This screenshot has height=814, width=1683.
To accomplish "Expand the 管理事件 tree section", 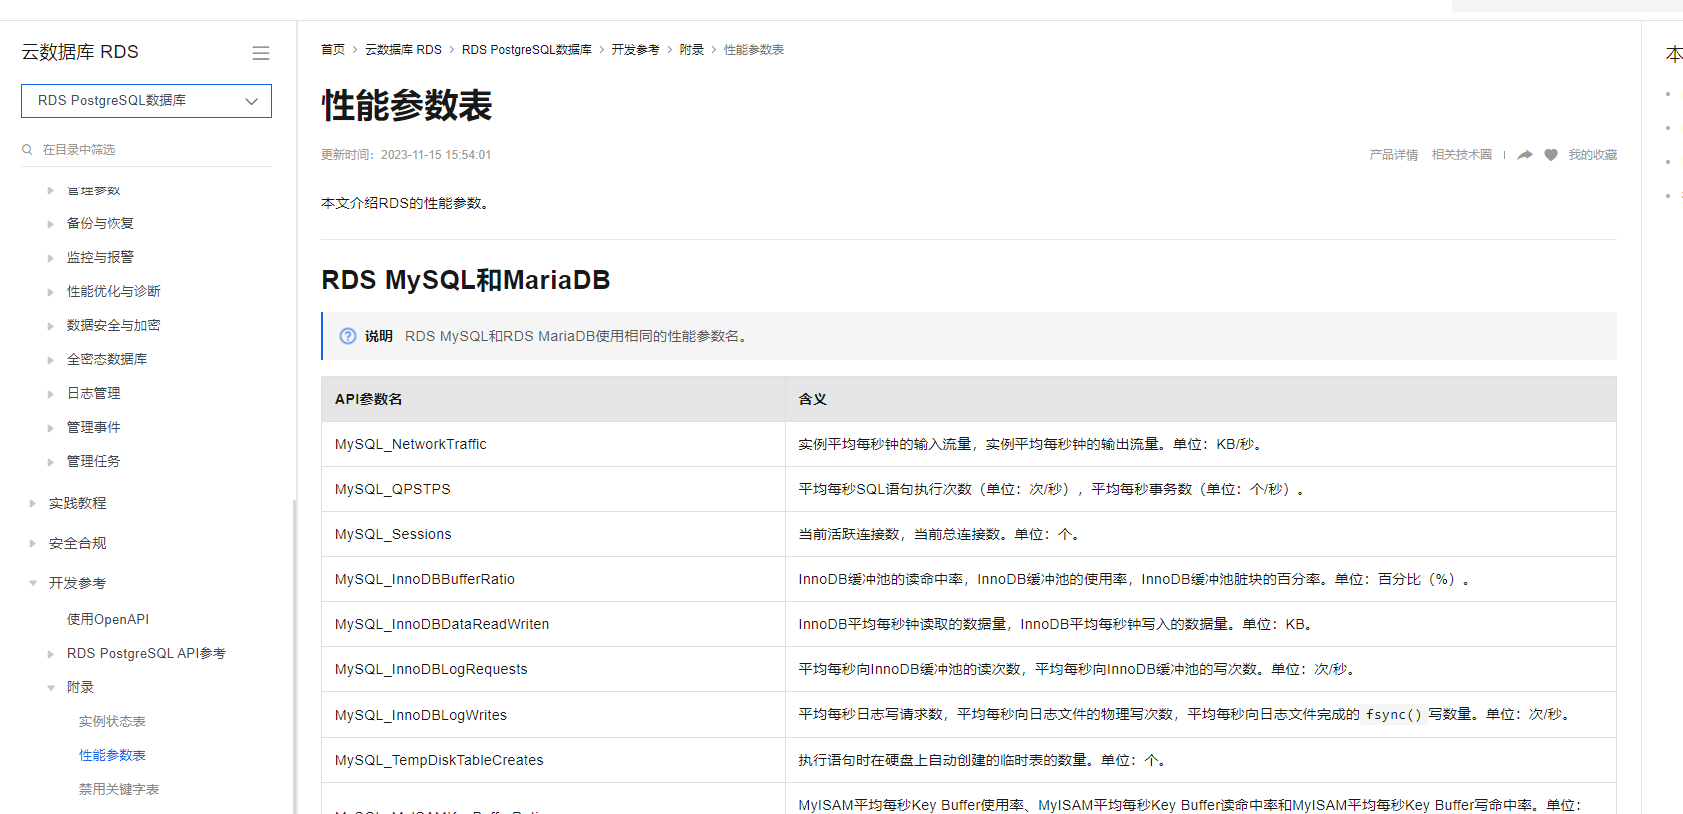I will (x=51, y=428).
